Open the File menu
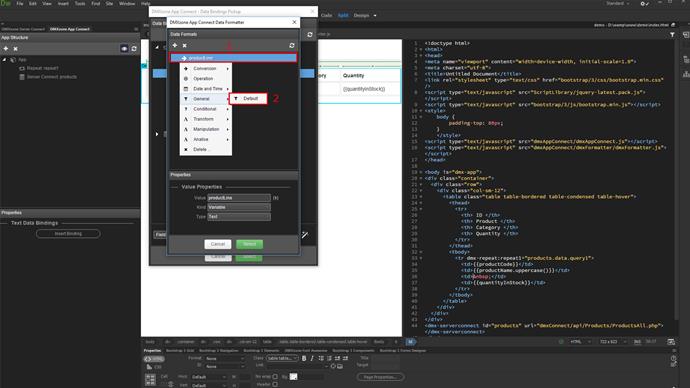 [x=20, y=4]
